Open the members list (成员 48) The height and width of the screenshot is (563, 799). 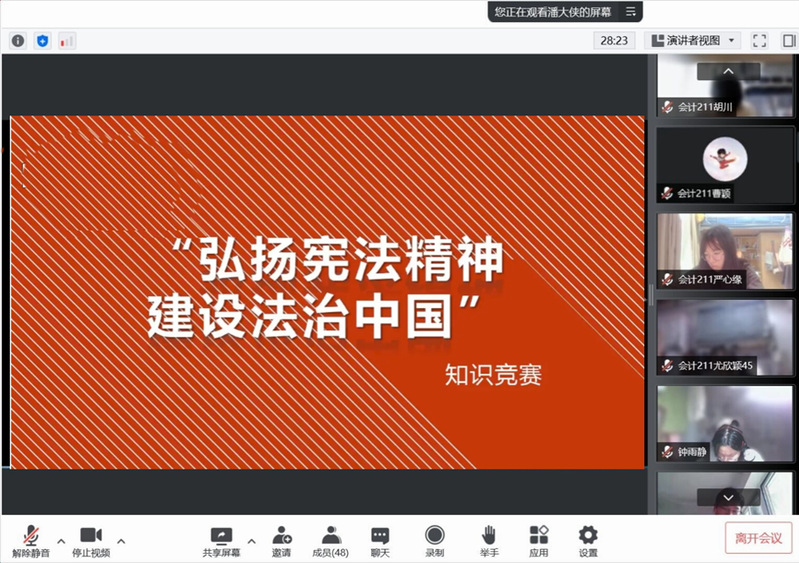tap(331, 539)
